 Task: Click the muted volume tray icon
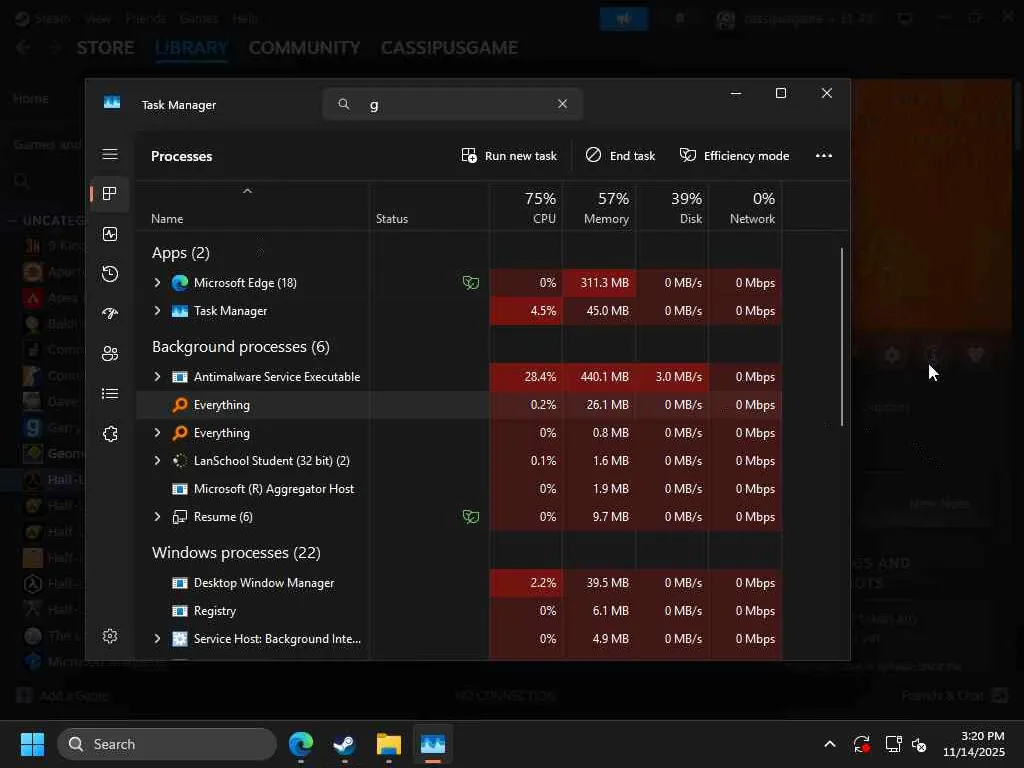(x=920, y=744)
